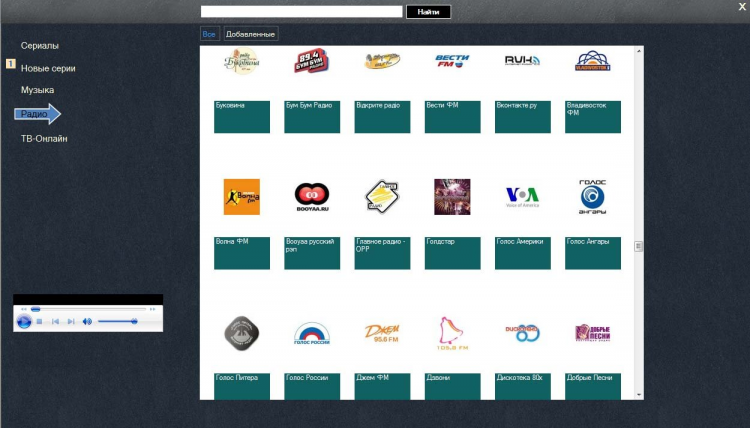Click the Голос Ангары label tile
The height and width of the screenshot is (428, 750).
593,253
